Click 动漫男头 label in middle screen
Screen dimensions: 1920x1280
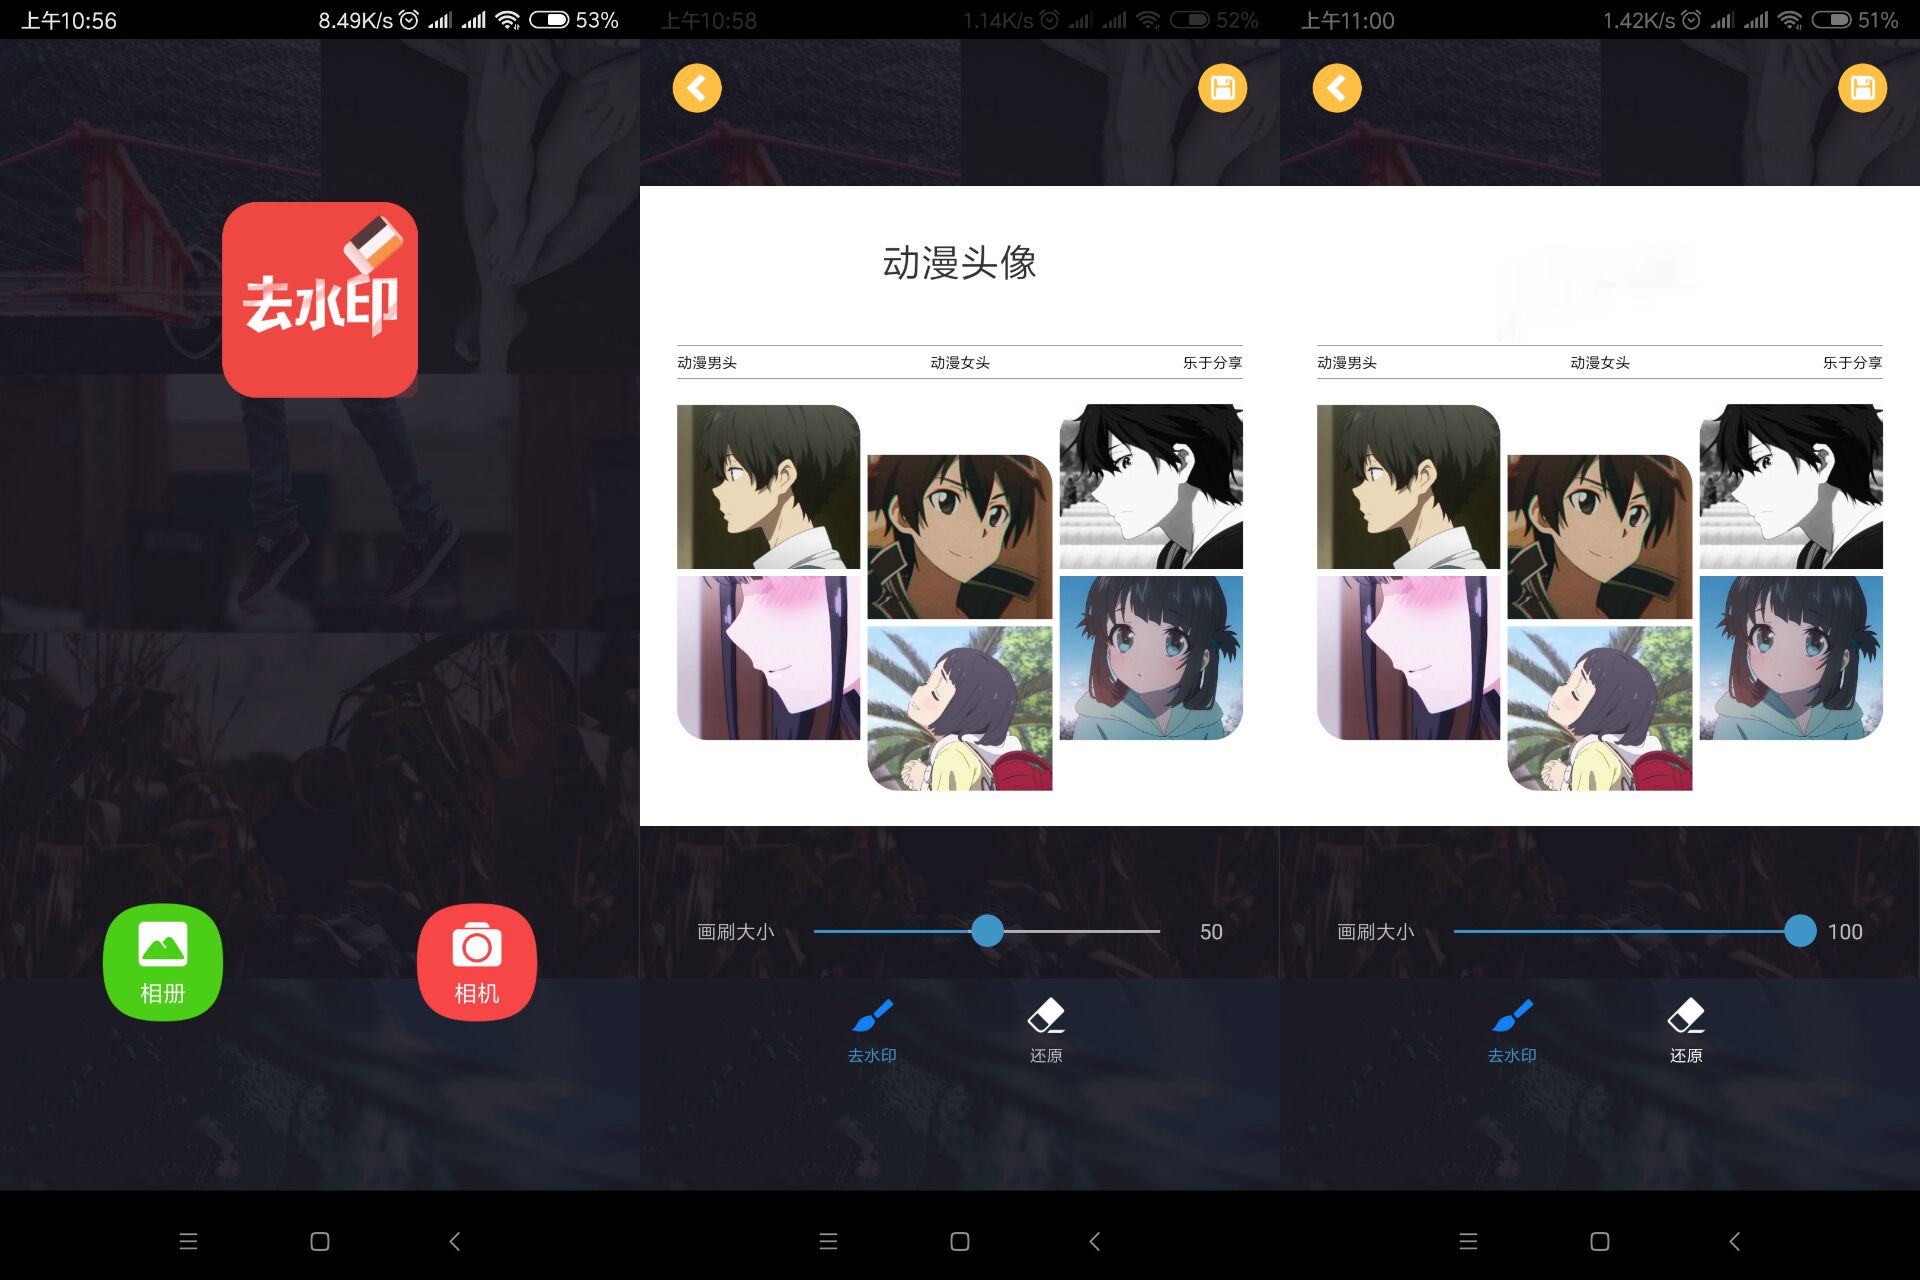(x=707, y=363)
